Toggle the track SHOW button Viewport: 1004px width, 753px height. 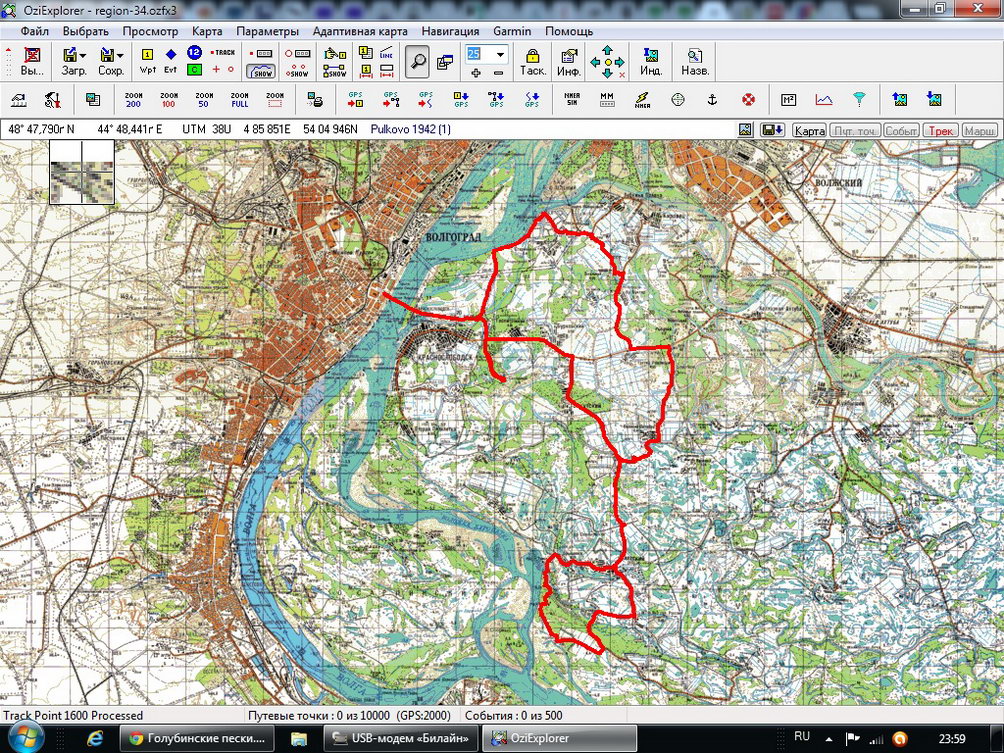(x=261, y=71)
